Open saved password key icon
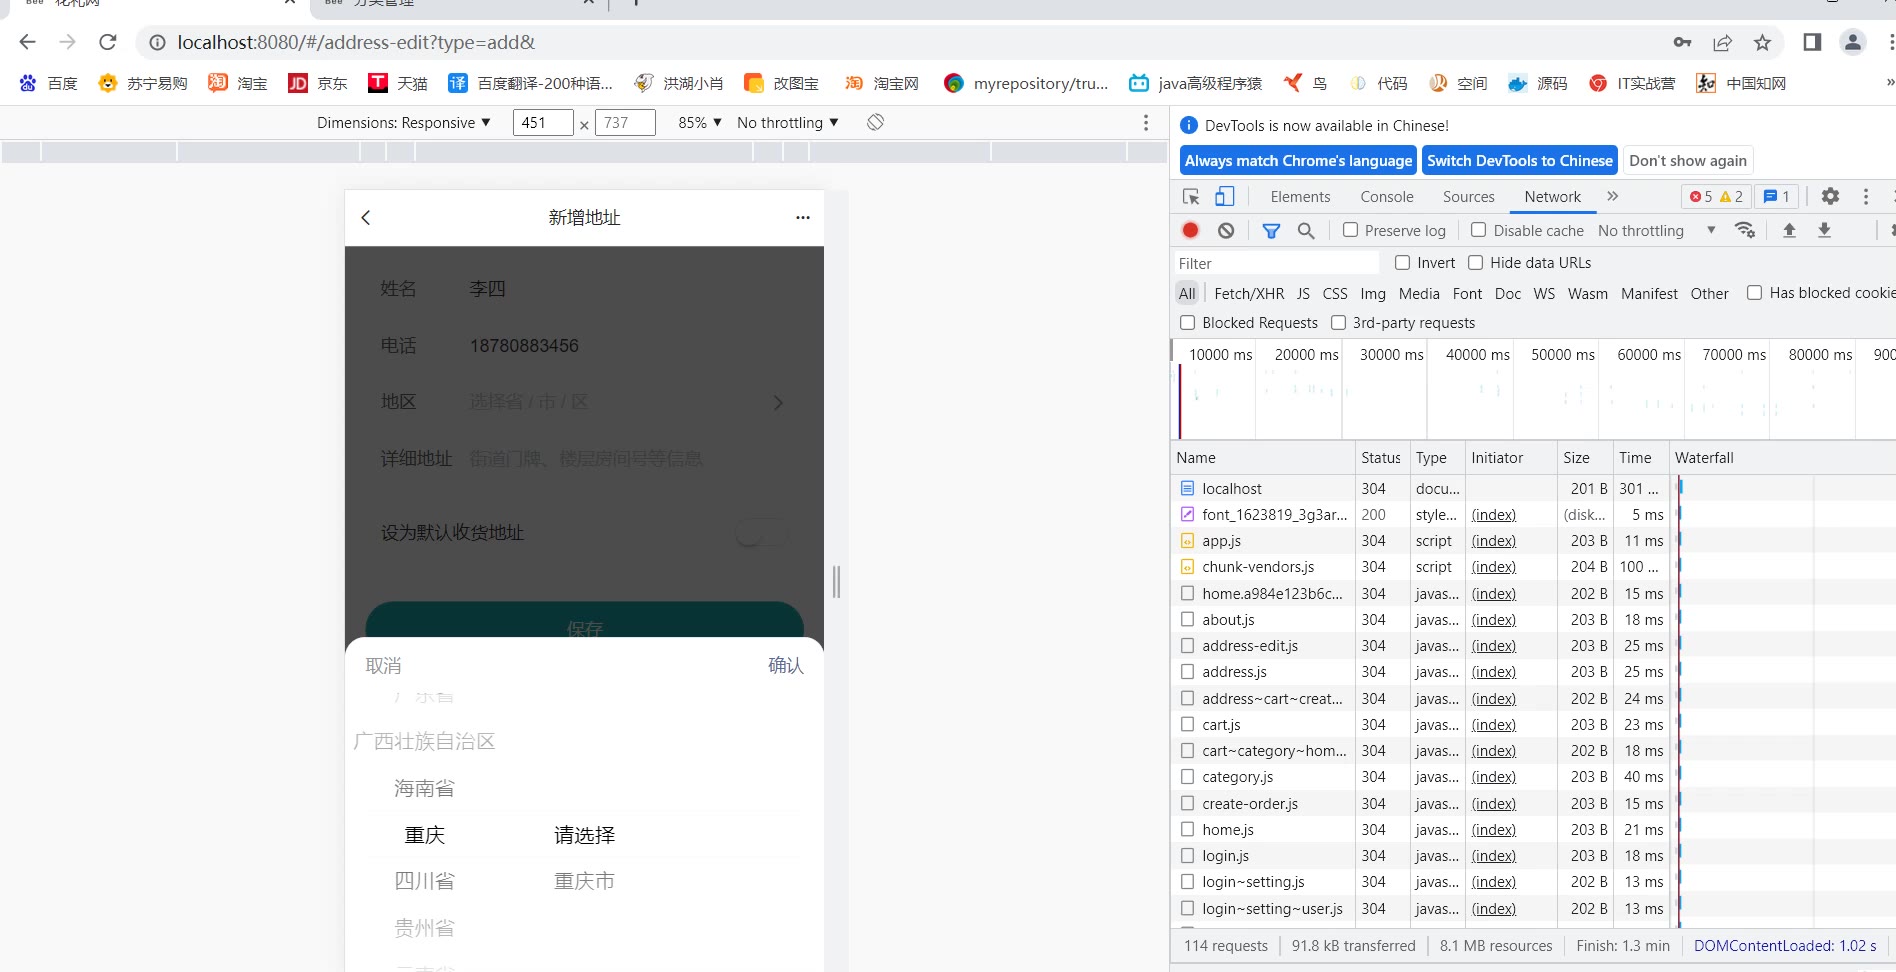The height and width of the screenshot is (972, 1896). point(1682,42)
